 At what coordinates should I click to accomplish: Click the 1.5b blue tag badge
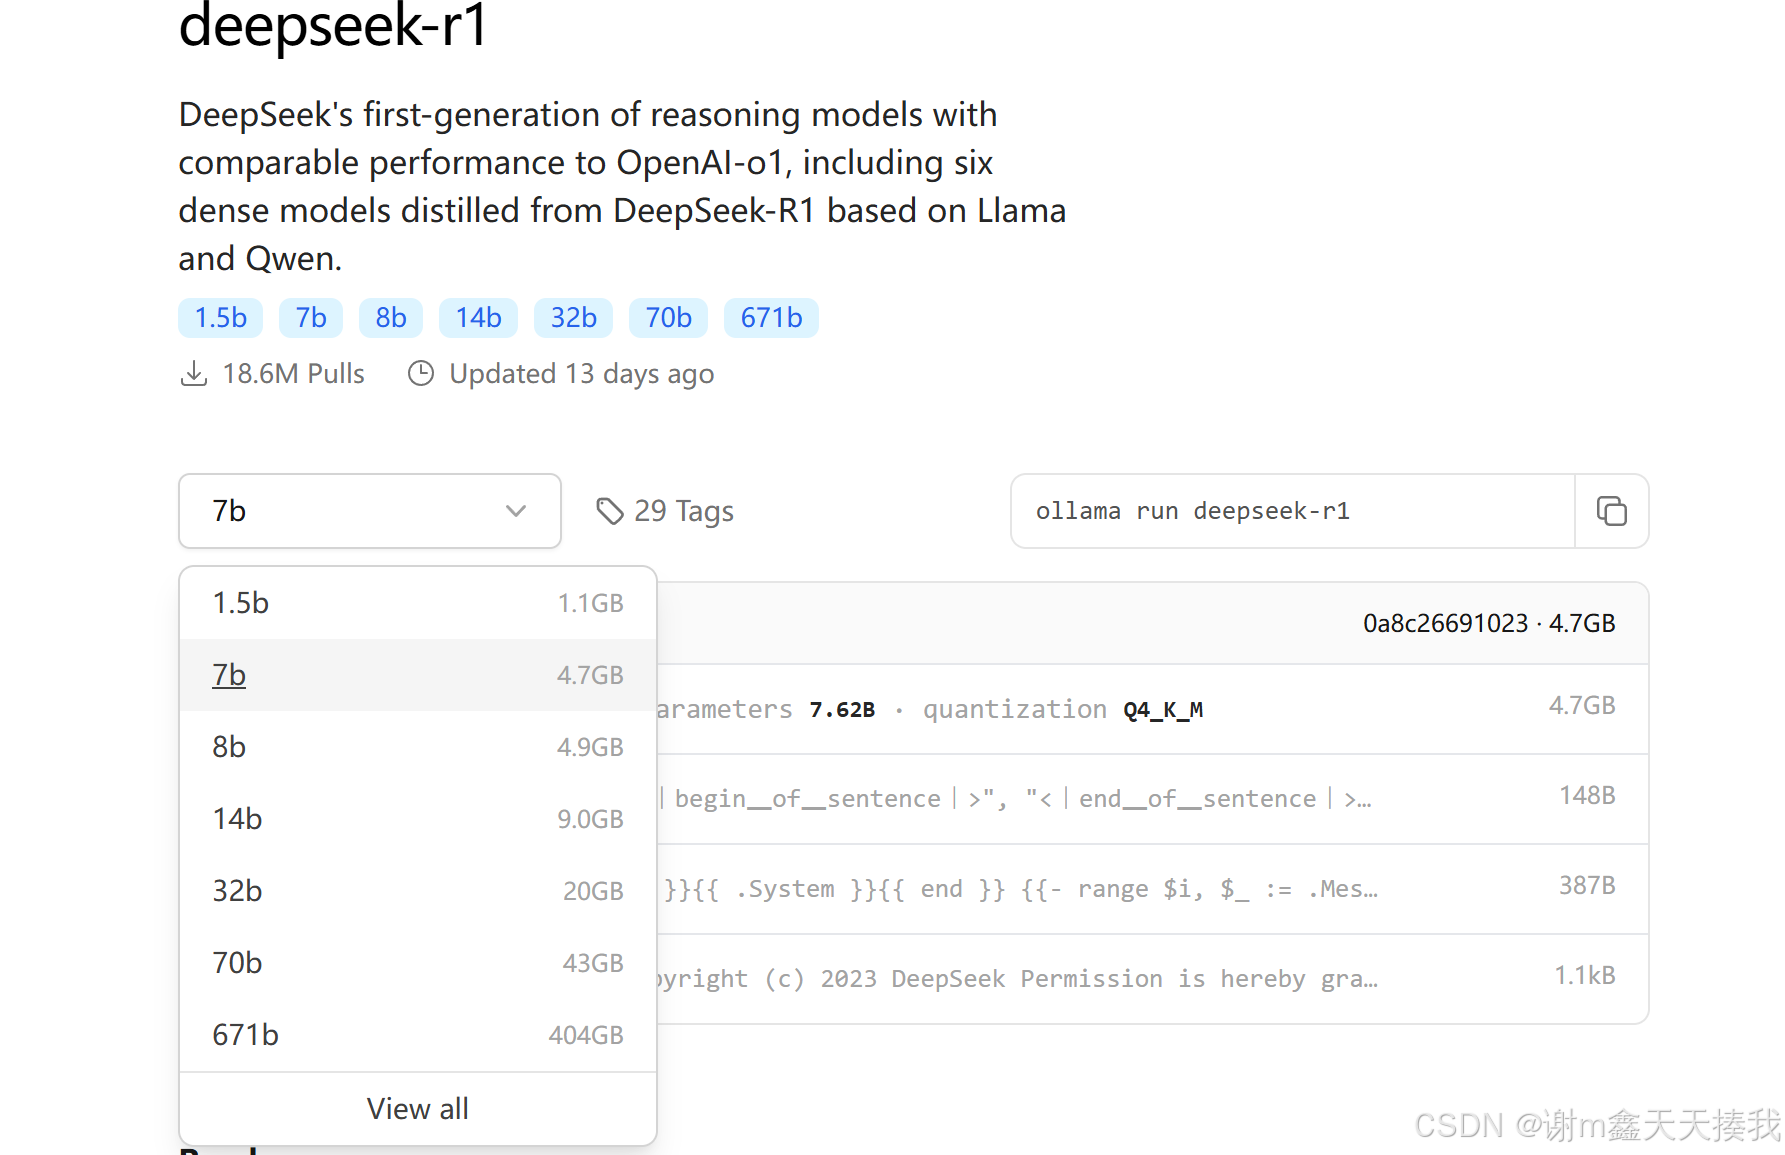(220, 318)
